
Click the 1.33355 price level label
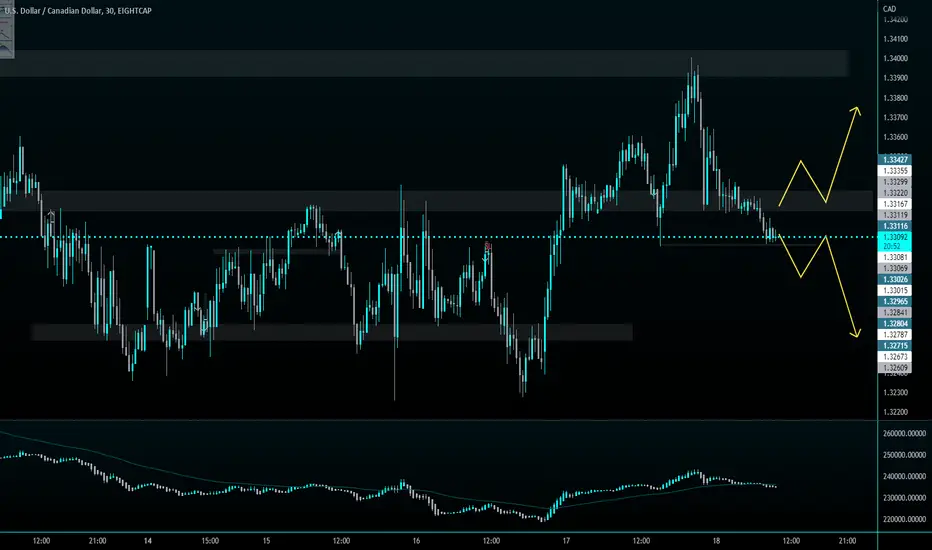[x=895, y=171]
